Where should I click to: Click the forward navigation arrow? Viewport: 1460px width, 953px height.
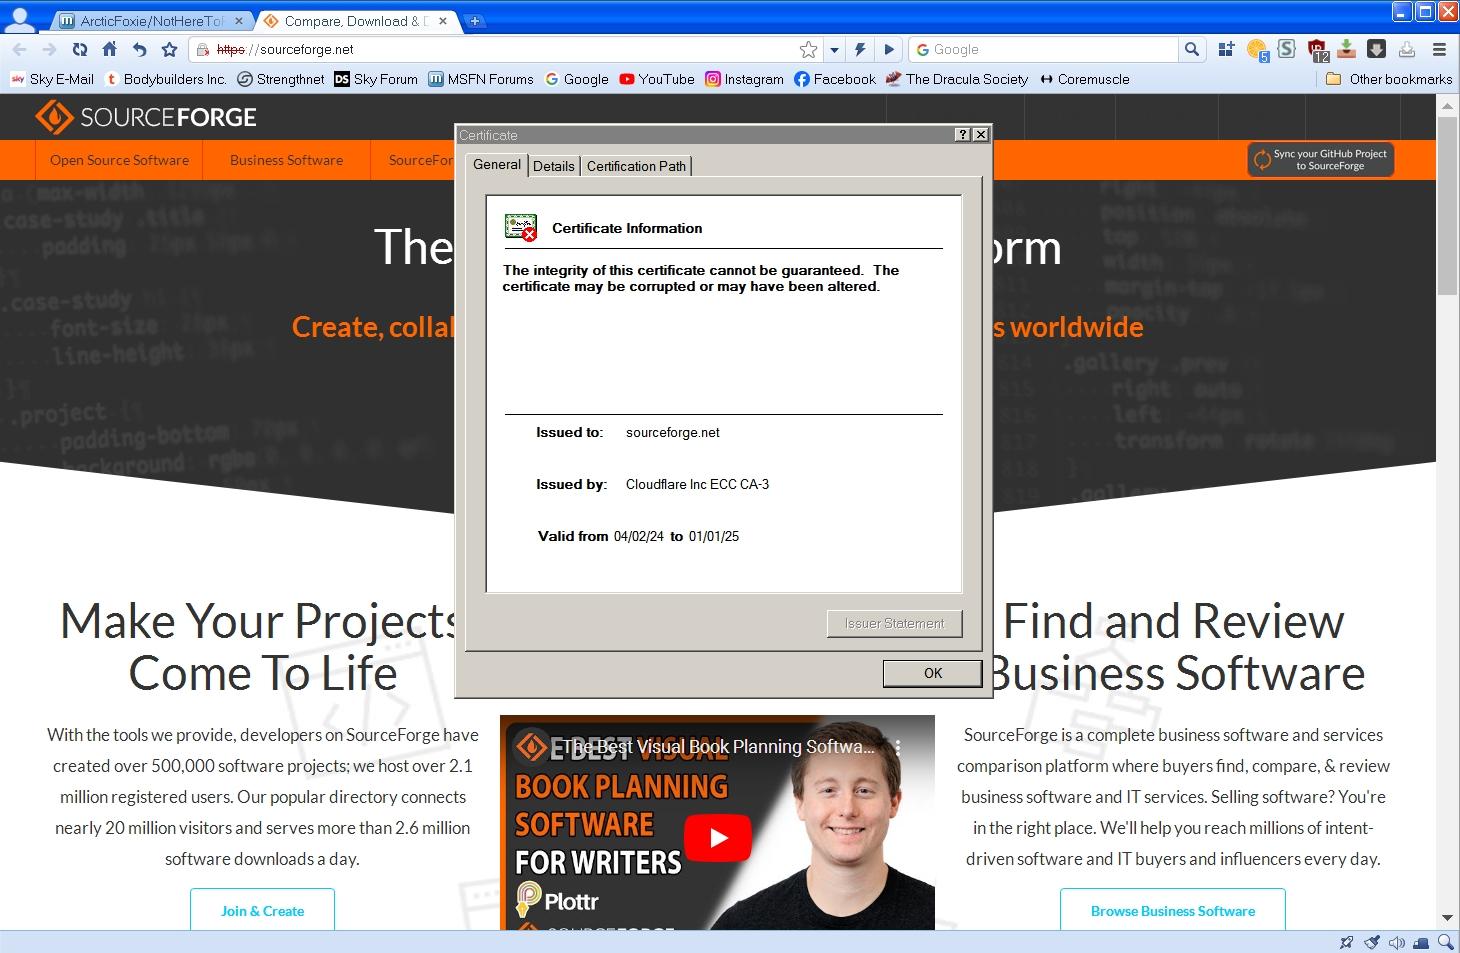[49, 49]
